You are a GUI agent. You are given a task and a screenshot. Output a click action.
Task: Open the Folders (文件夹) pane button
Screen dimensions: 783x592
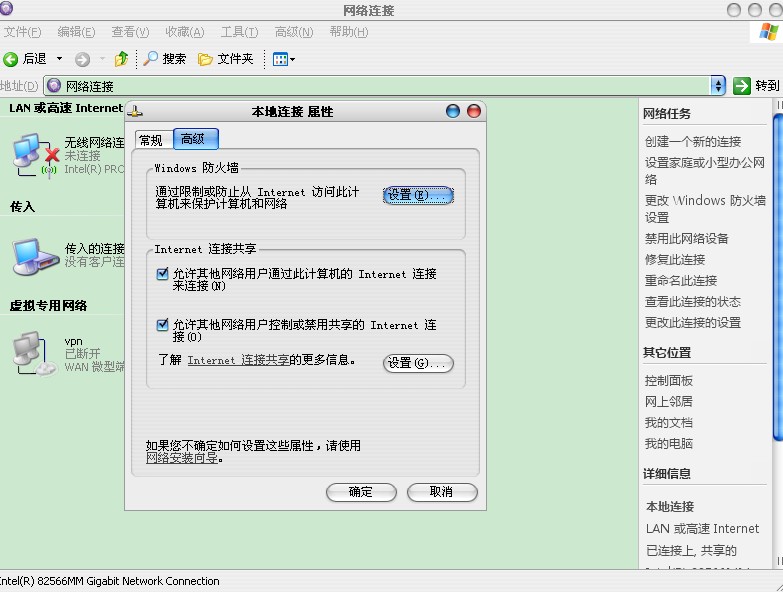click(x=225, y=59)
